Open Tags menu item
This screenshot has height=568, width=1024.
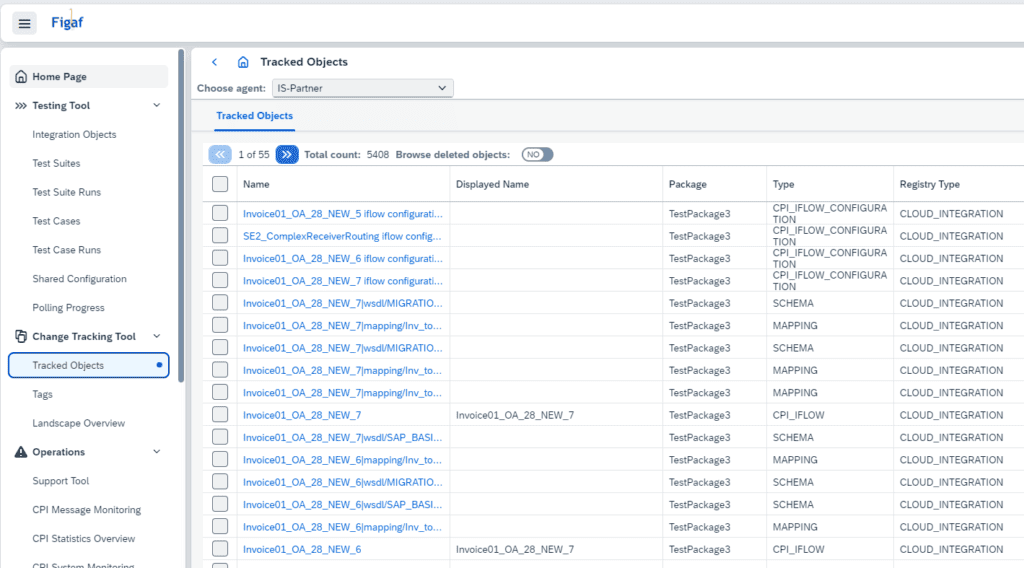(x=42, y=394)
